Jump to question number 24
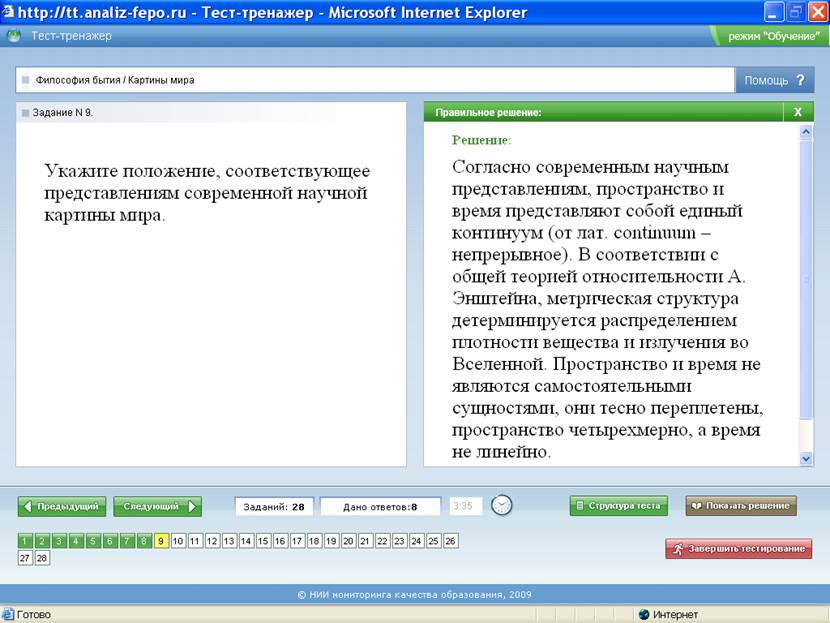Screen dimensions: 830x623 click(416, 541)
